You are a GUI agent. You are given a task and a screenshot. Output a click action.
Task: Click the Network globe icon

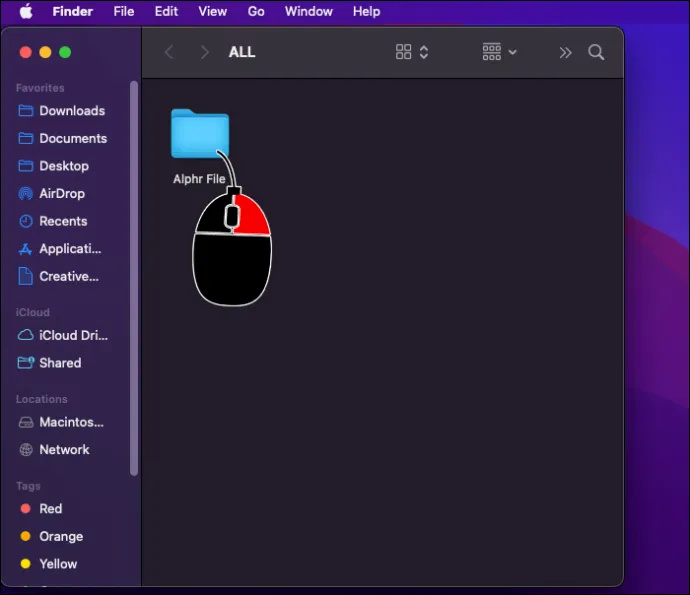point(26,450)
